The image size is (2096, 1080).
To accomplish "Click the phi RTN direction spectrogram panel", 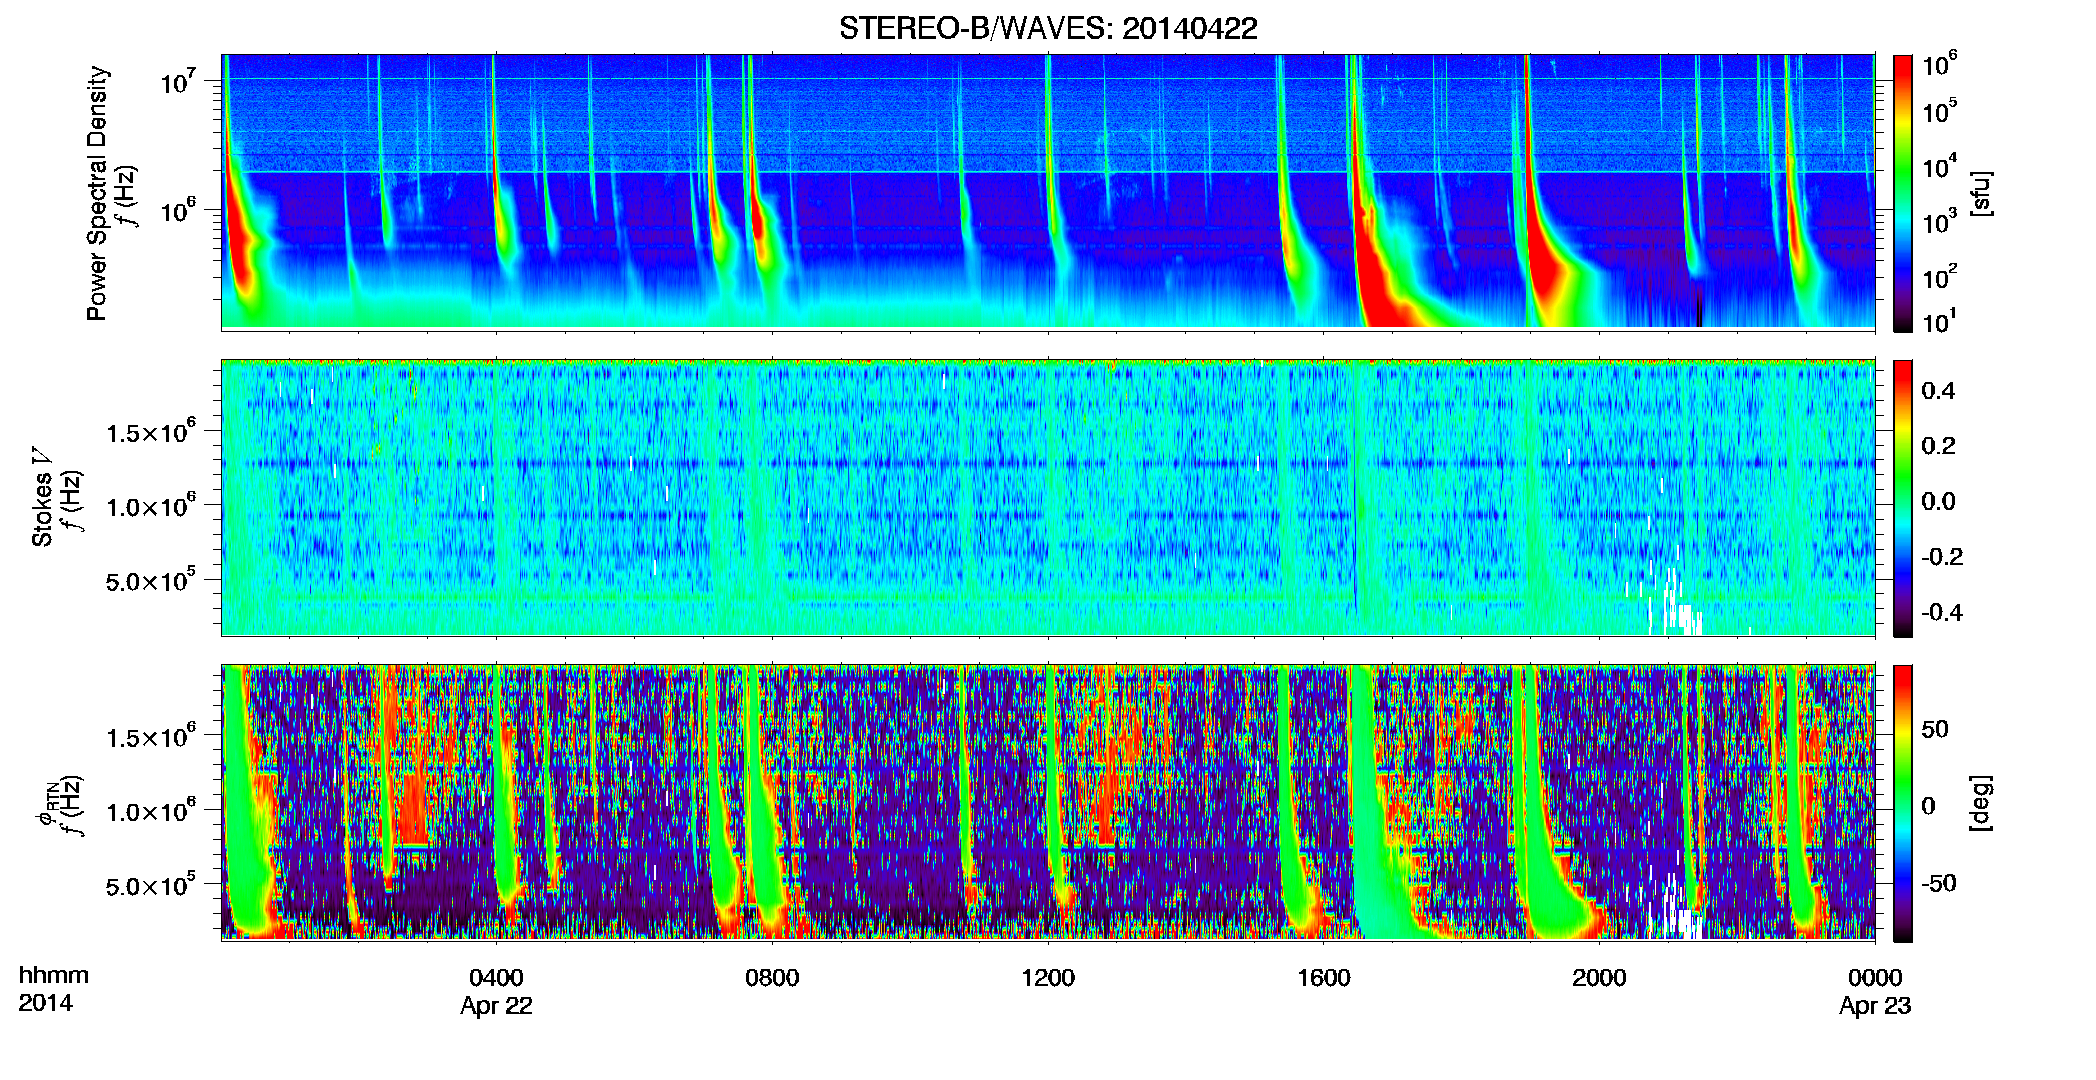I will pos(1048,803).
